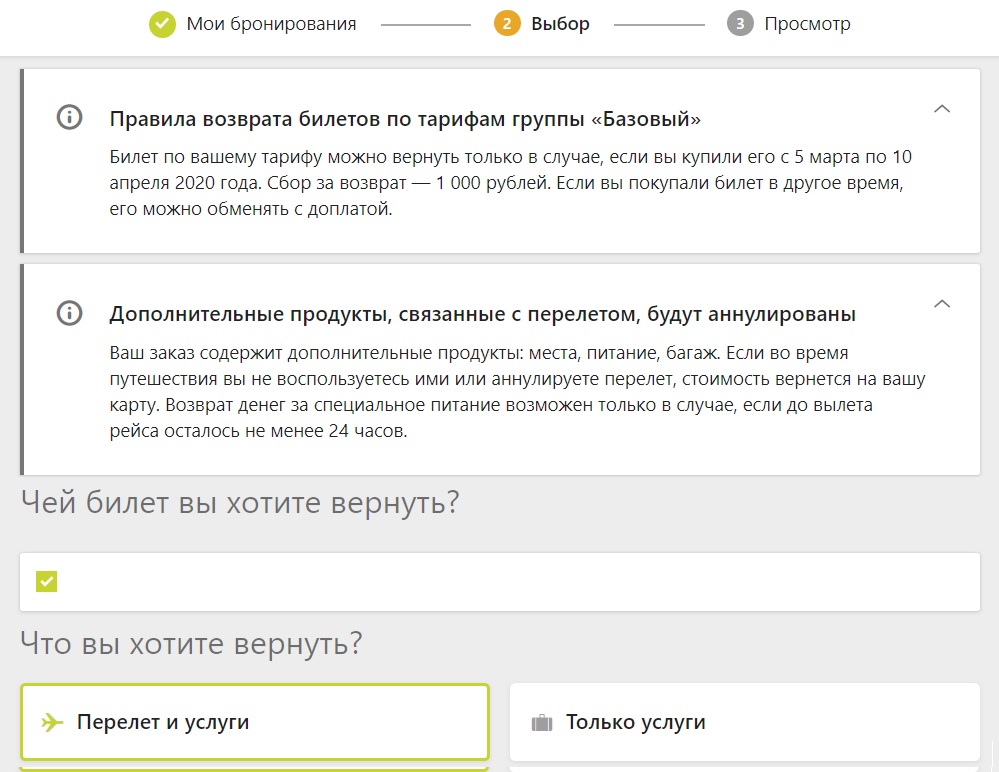Open the «Мои бронирования» step

coord(271,24)
